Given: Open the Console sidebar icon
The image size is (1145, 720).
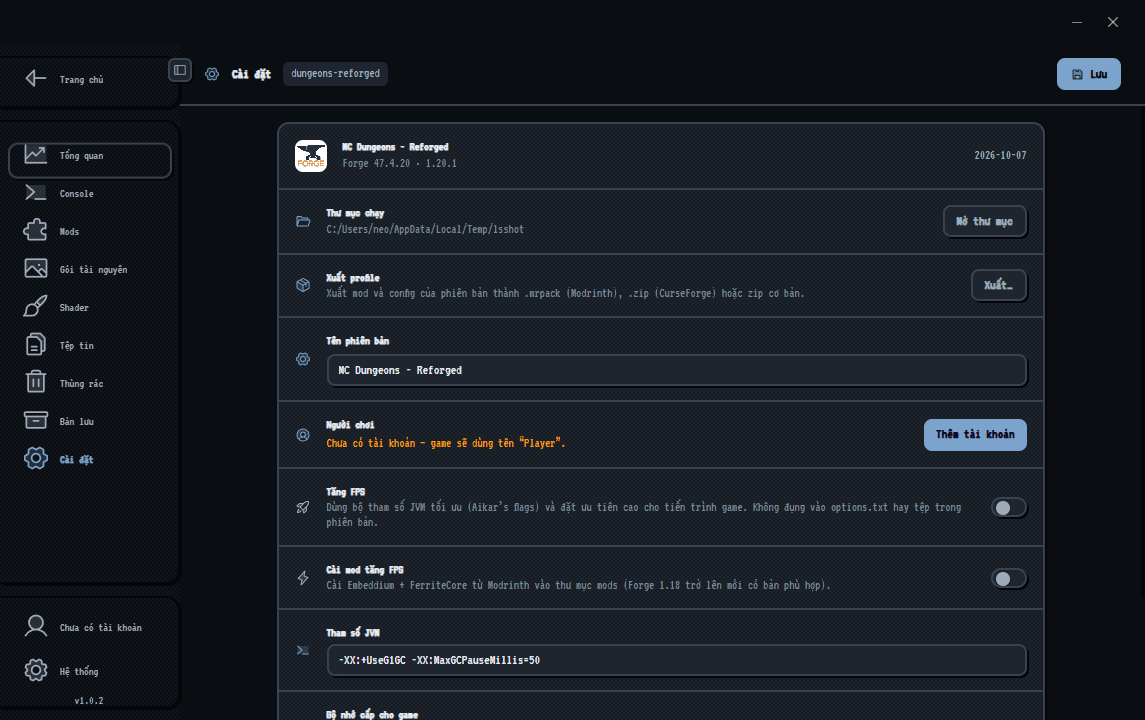Looking at the screenshot, I should tap(35, 193).
